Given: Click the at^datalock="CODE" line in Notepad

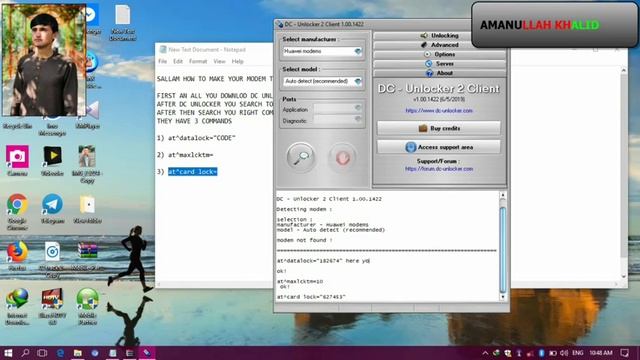Looking at the screenshot, I should coord(196,138).
